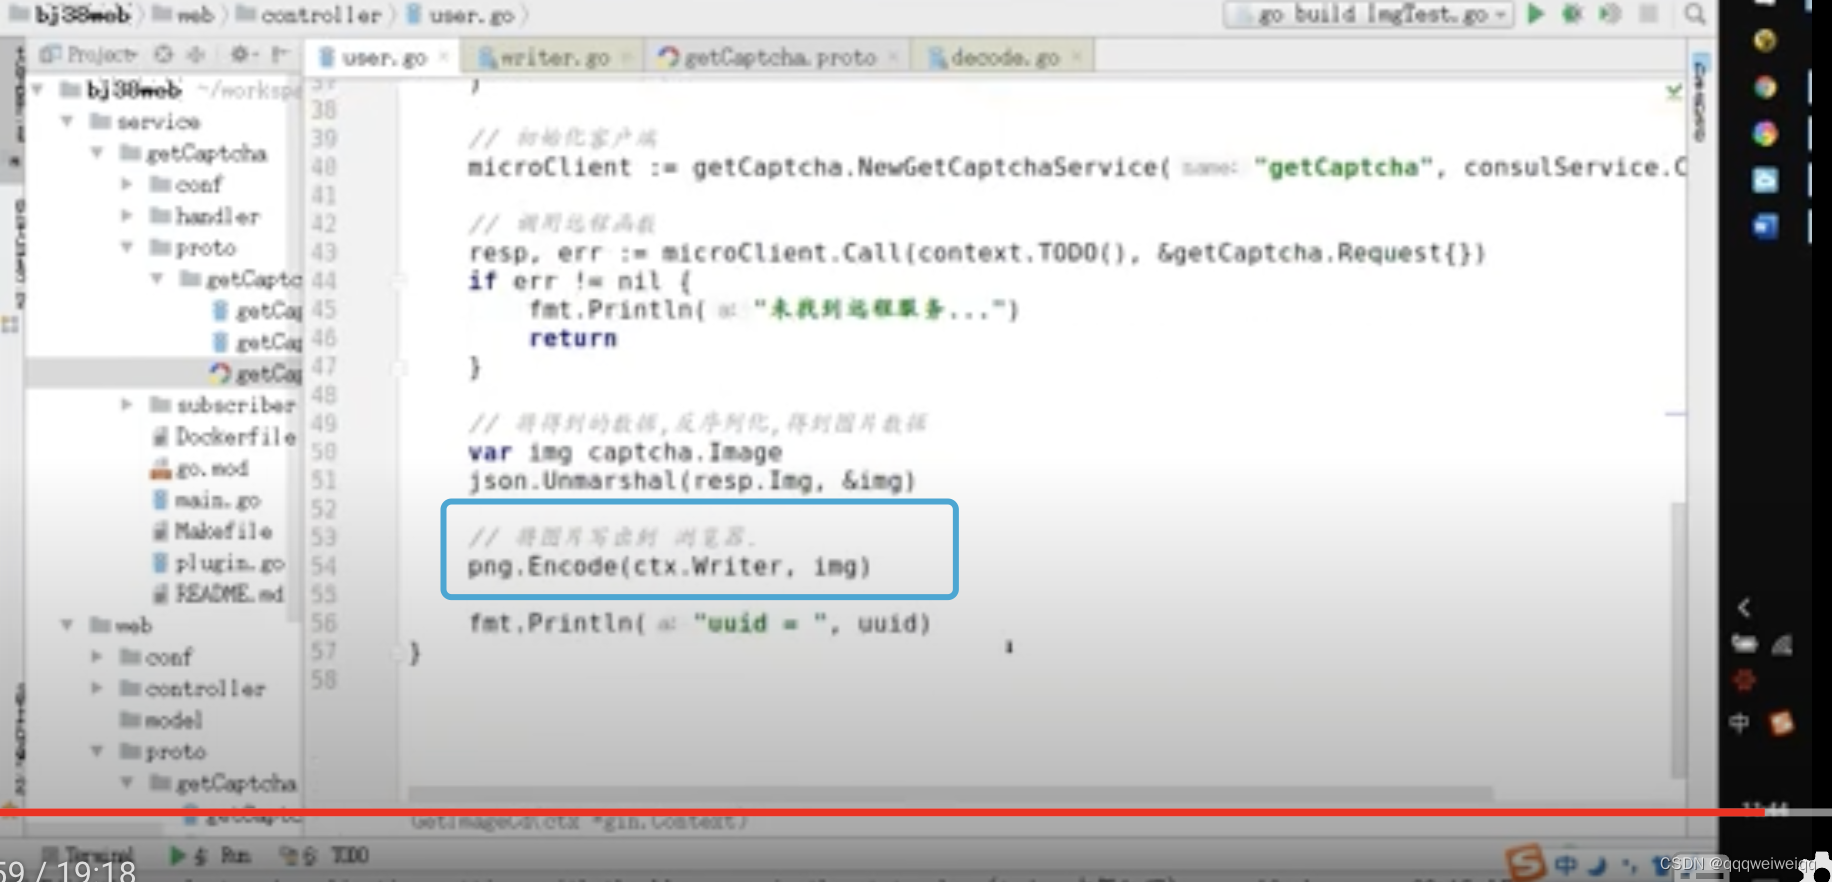
Task: Click the Sogou input method S icon
Action: 1524,861
